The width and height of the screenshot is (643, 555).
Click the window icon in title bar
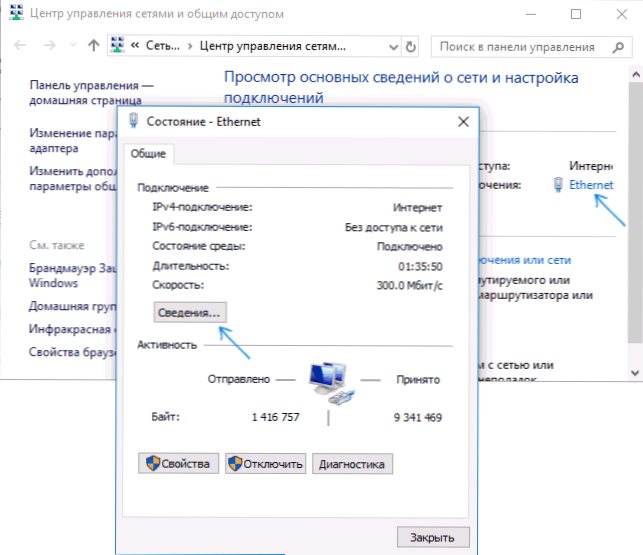pos(16,13)
